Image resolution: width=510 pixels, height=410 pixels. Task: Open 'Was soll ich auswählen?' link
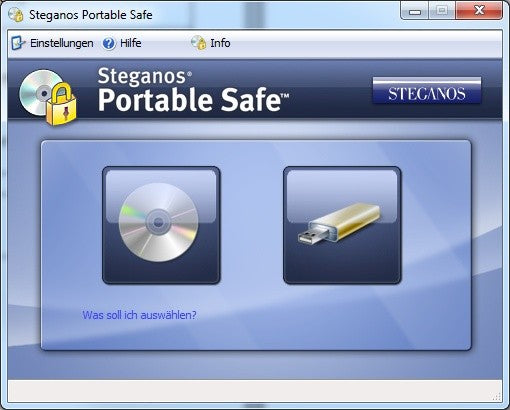(139, 315)
